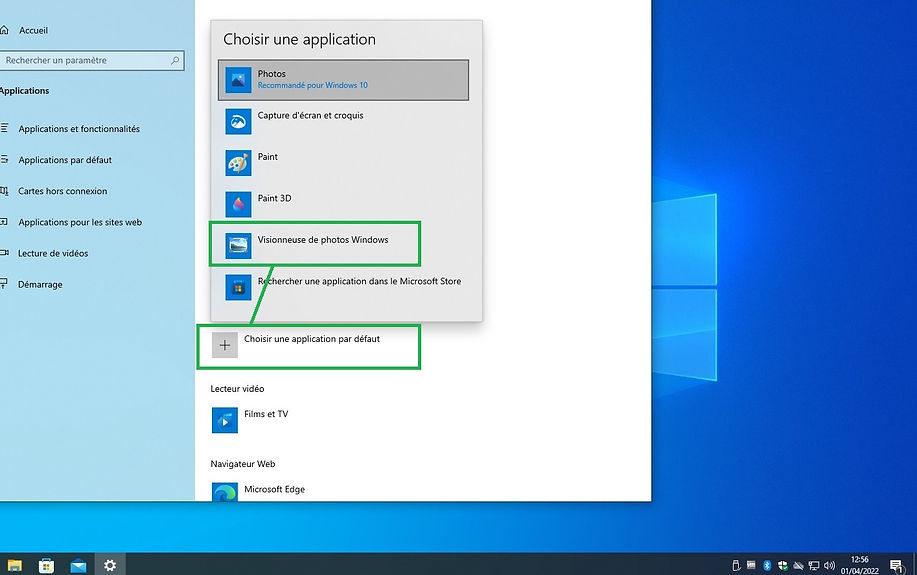
Task: Click the Microsoft Store icon in list
Action: pos(238,287)
